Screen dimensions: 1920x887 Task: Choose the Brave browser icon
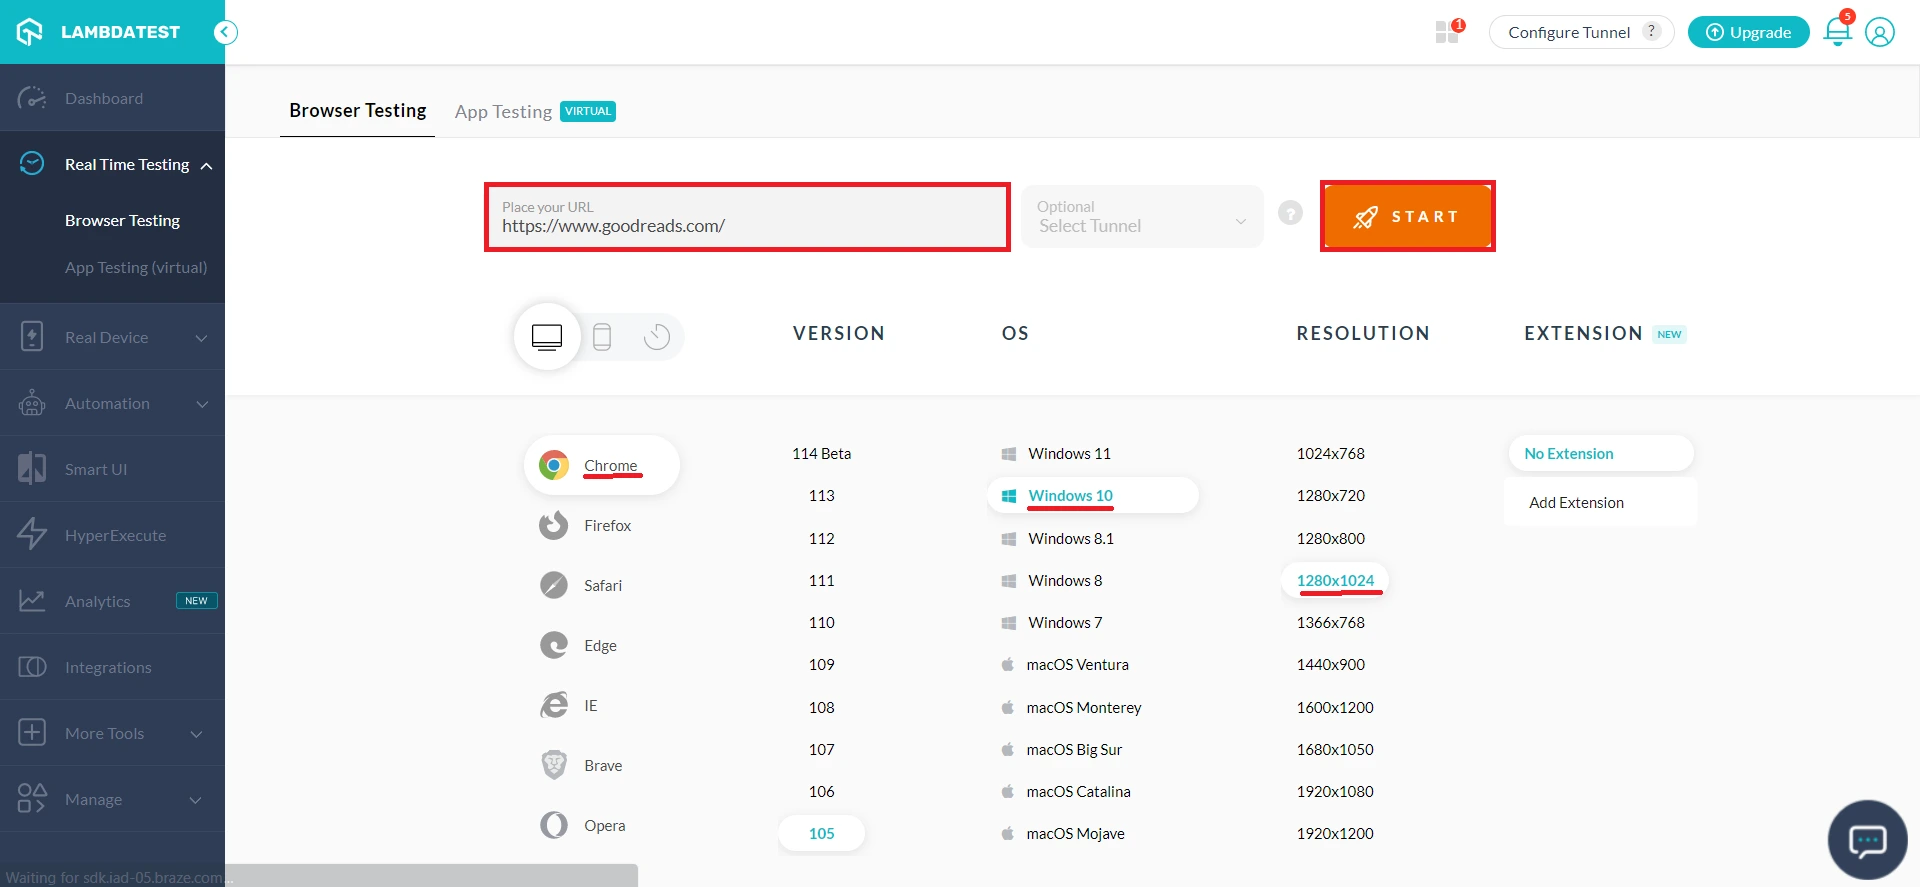[554, 765]
